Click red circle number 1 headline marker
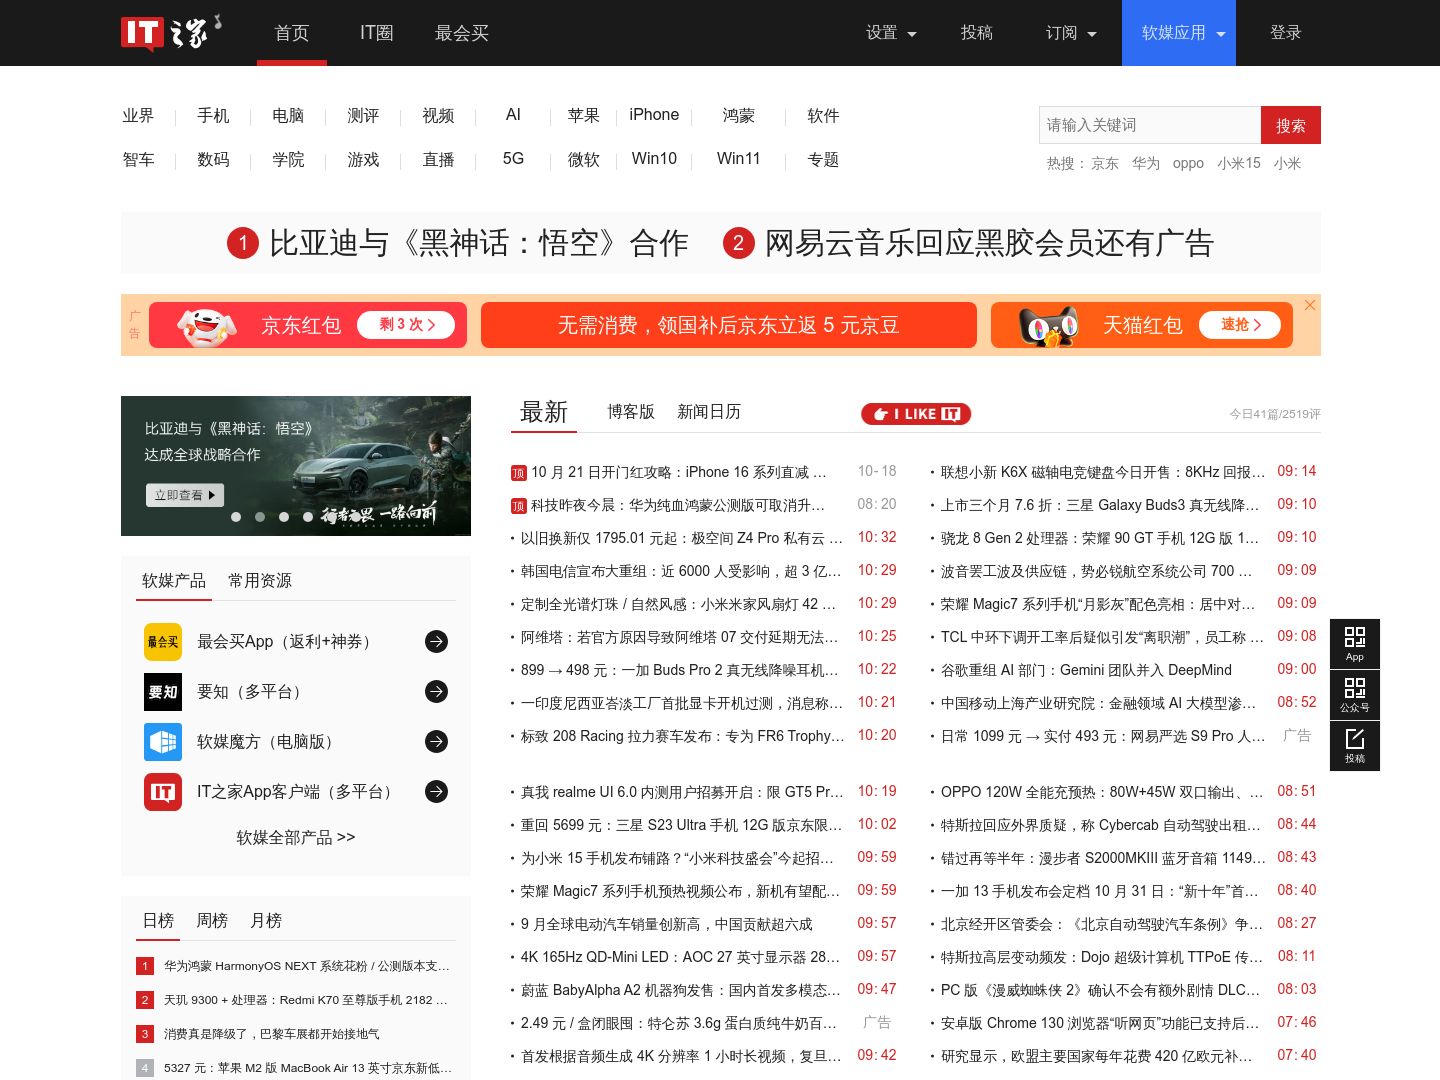 click(x=242, y=243)
